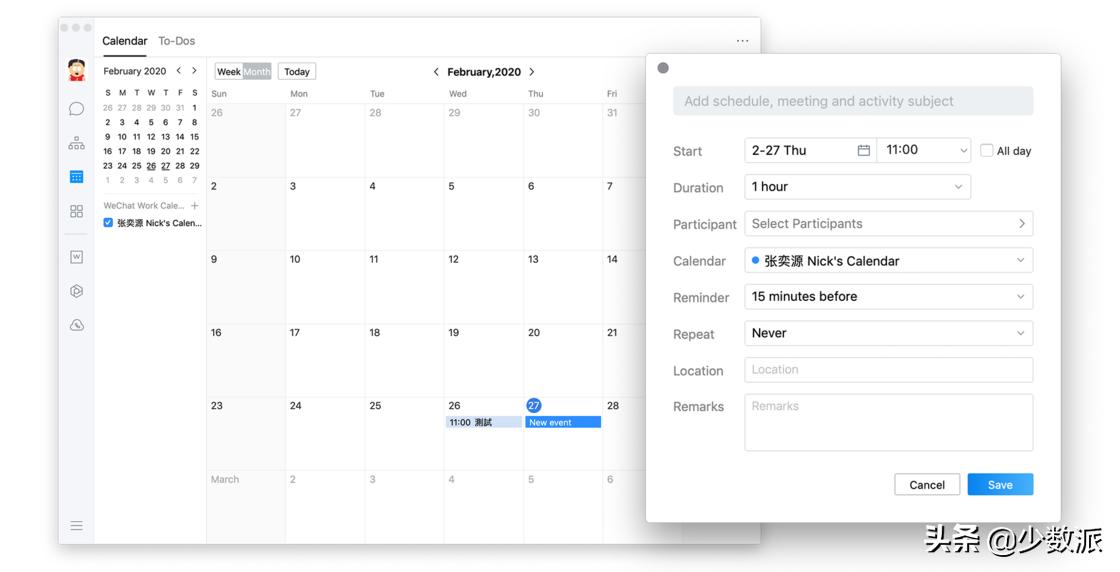
Task: Go to next month in main calendar
Action: click(531, 72)
